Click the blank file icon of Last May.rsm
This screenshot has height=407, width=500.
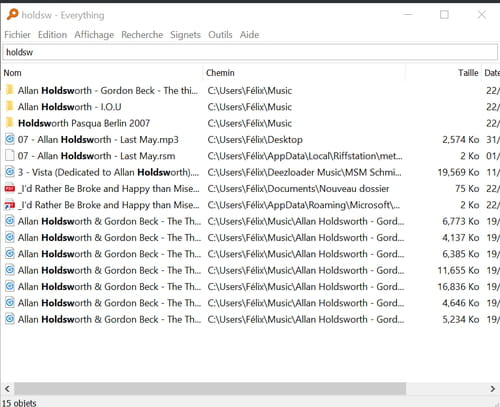(10, 155)
